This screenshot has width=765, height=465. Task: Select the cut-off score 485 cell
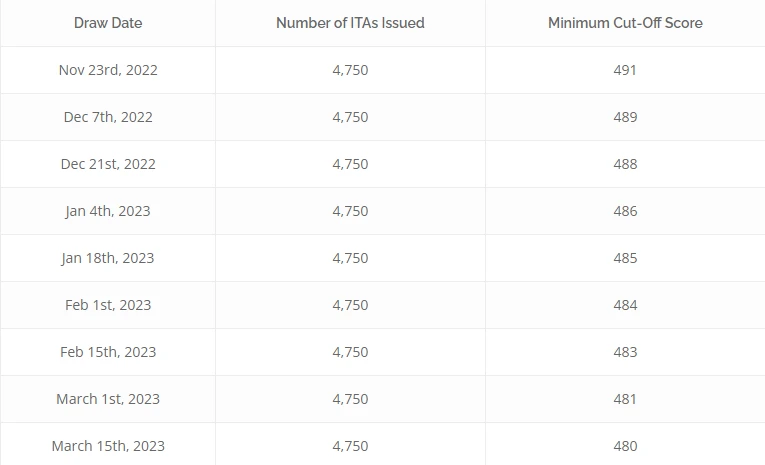[625, 258]
